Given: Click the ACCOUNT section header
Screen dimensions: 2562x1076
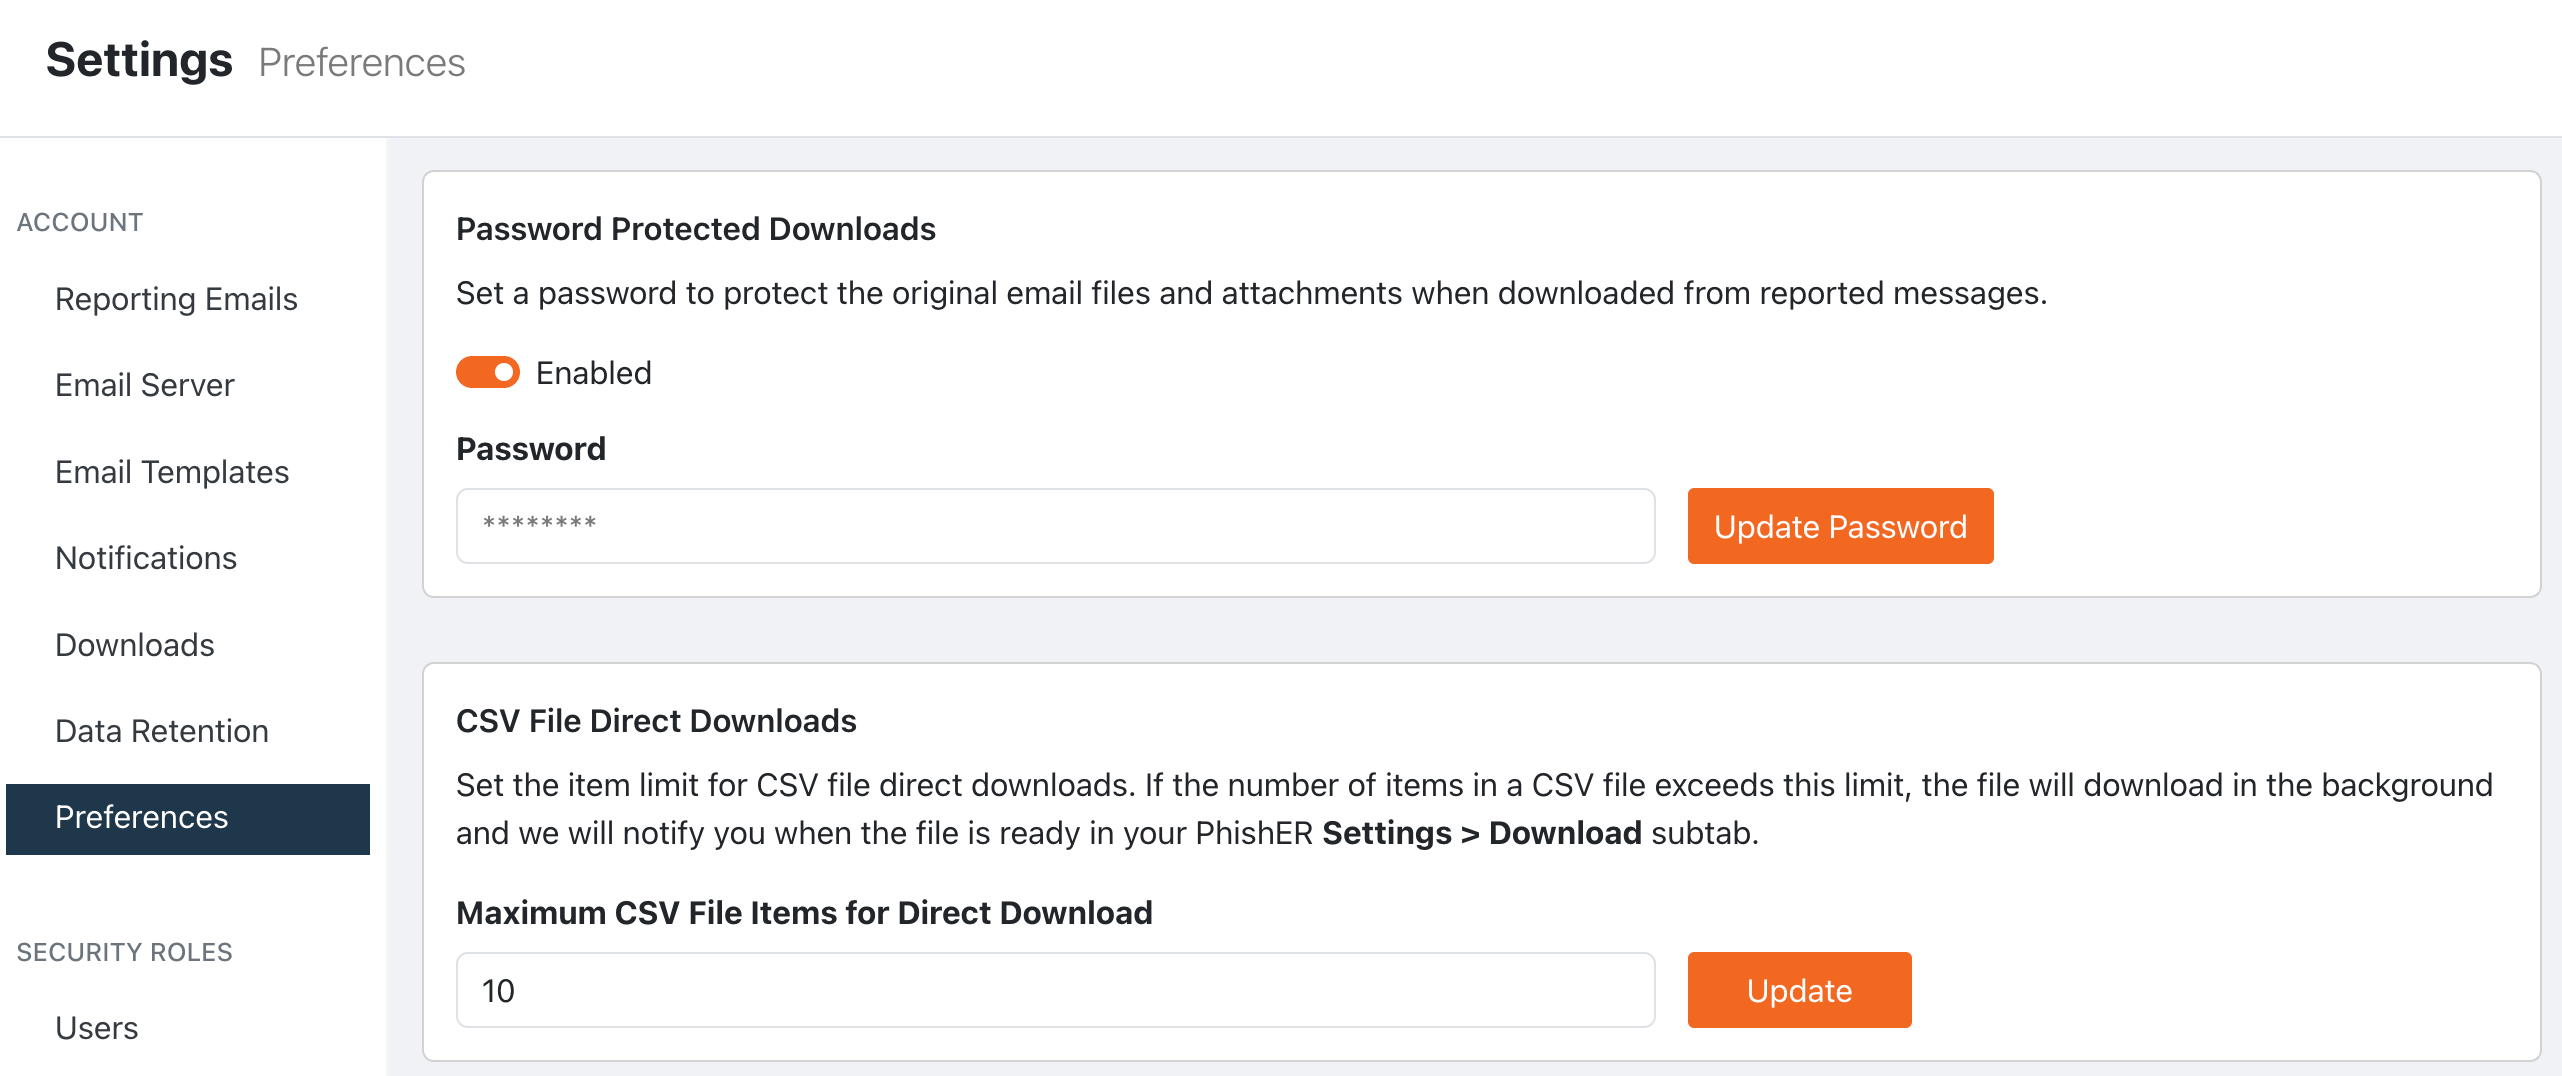Looking at the screenshot, I should pos(79,222).
